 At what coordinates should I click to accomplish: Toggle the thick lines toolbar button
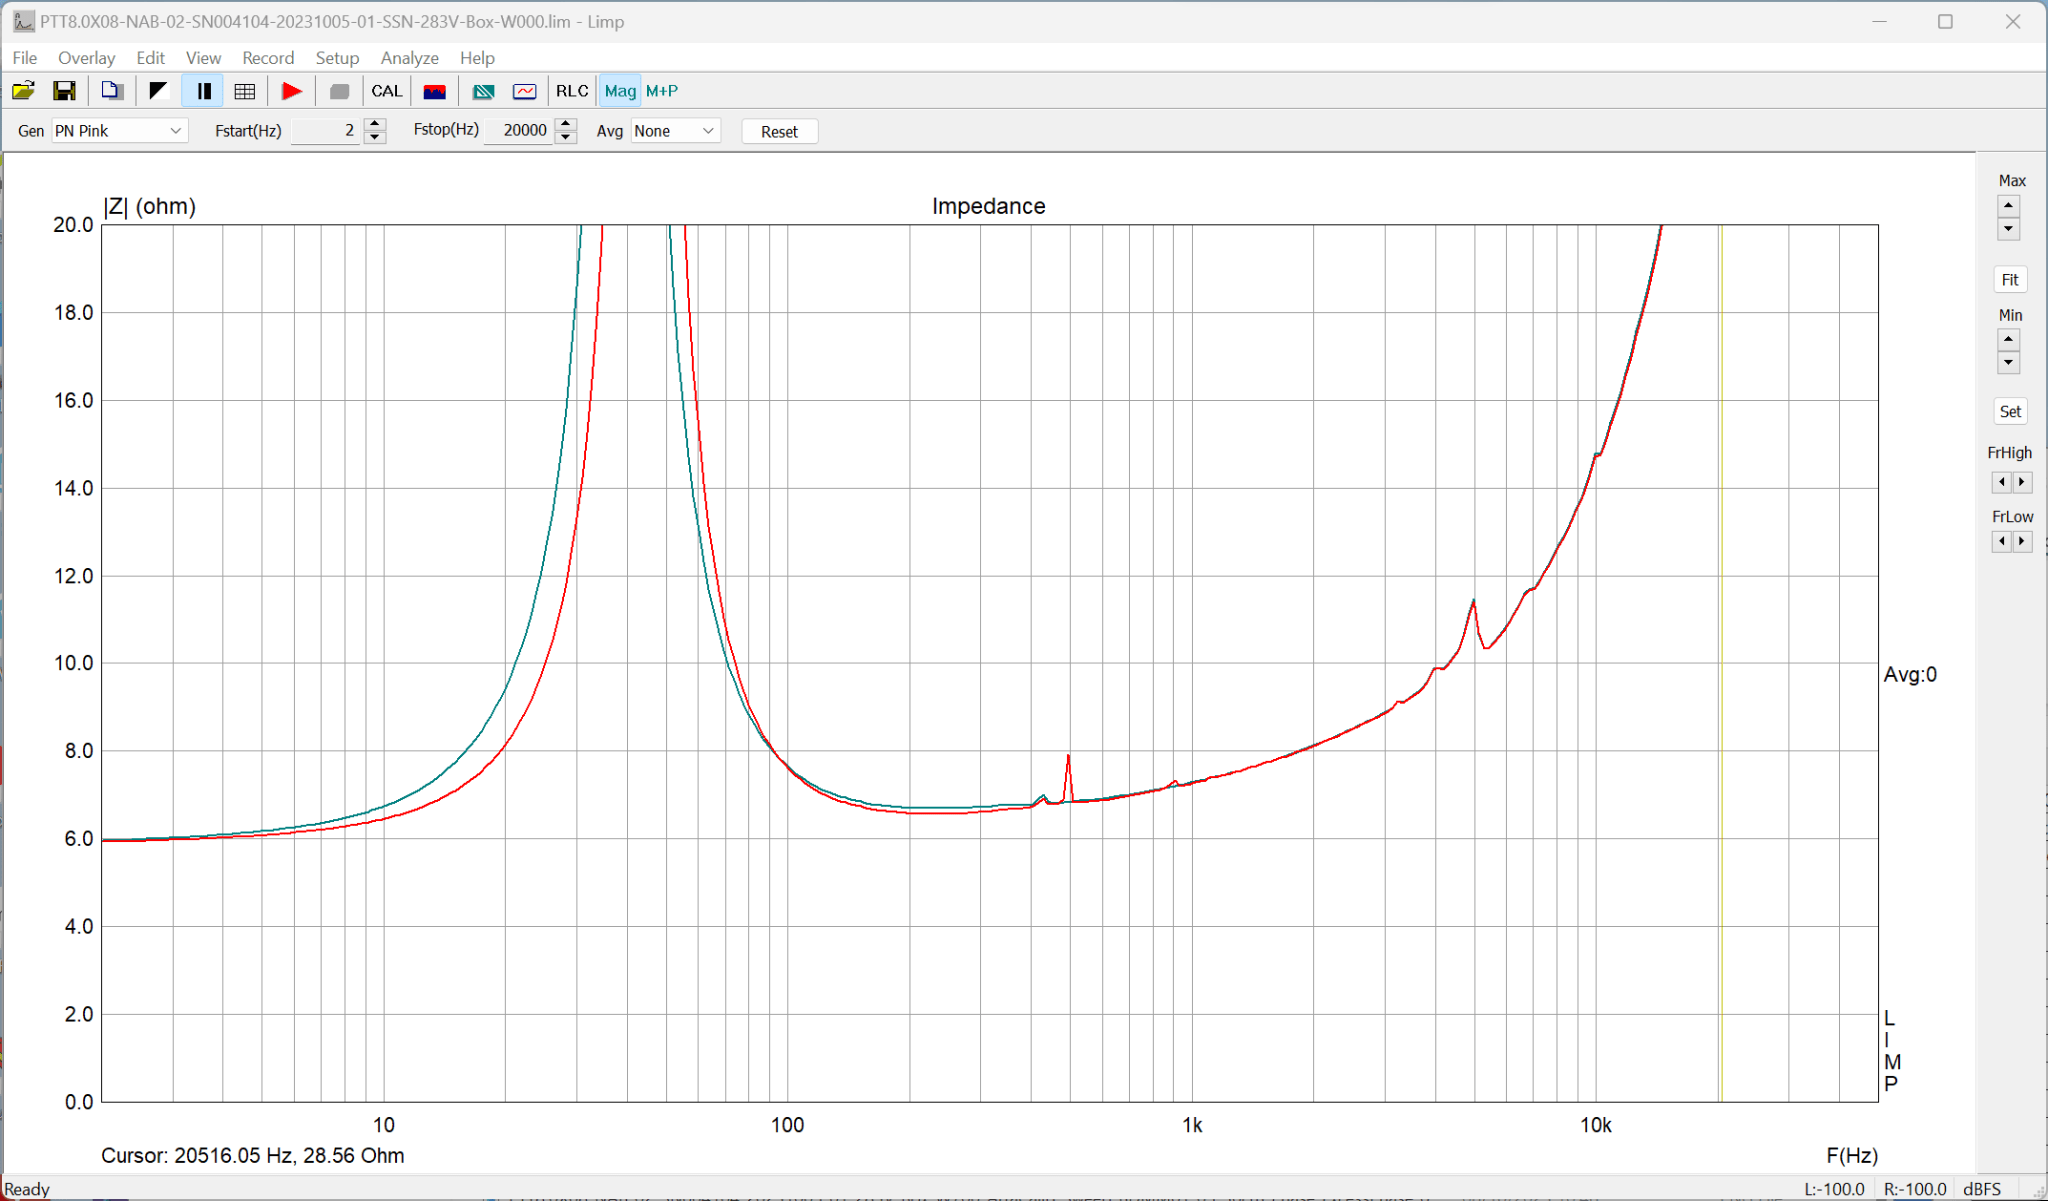203,91
